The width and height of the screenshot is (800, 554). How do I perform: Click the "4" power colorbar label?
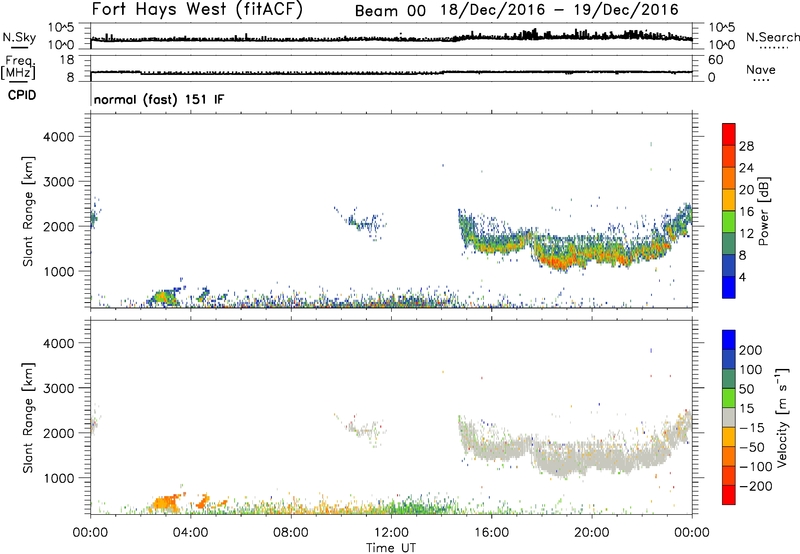742,277
